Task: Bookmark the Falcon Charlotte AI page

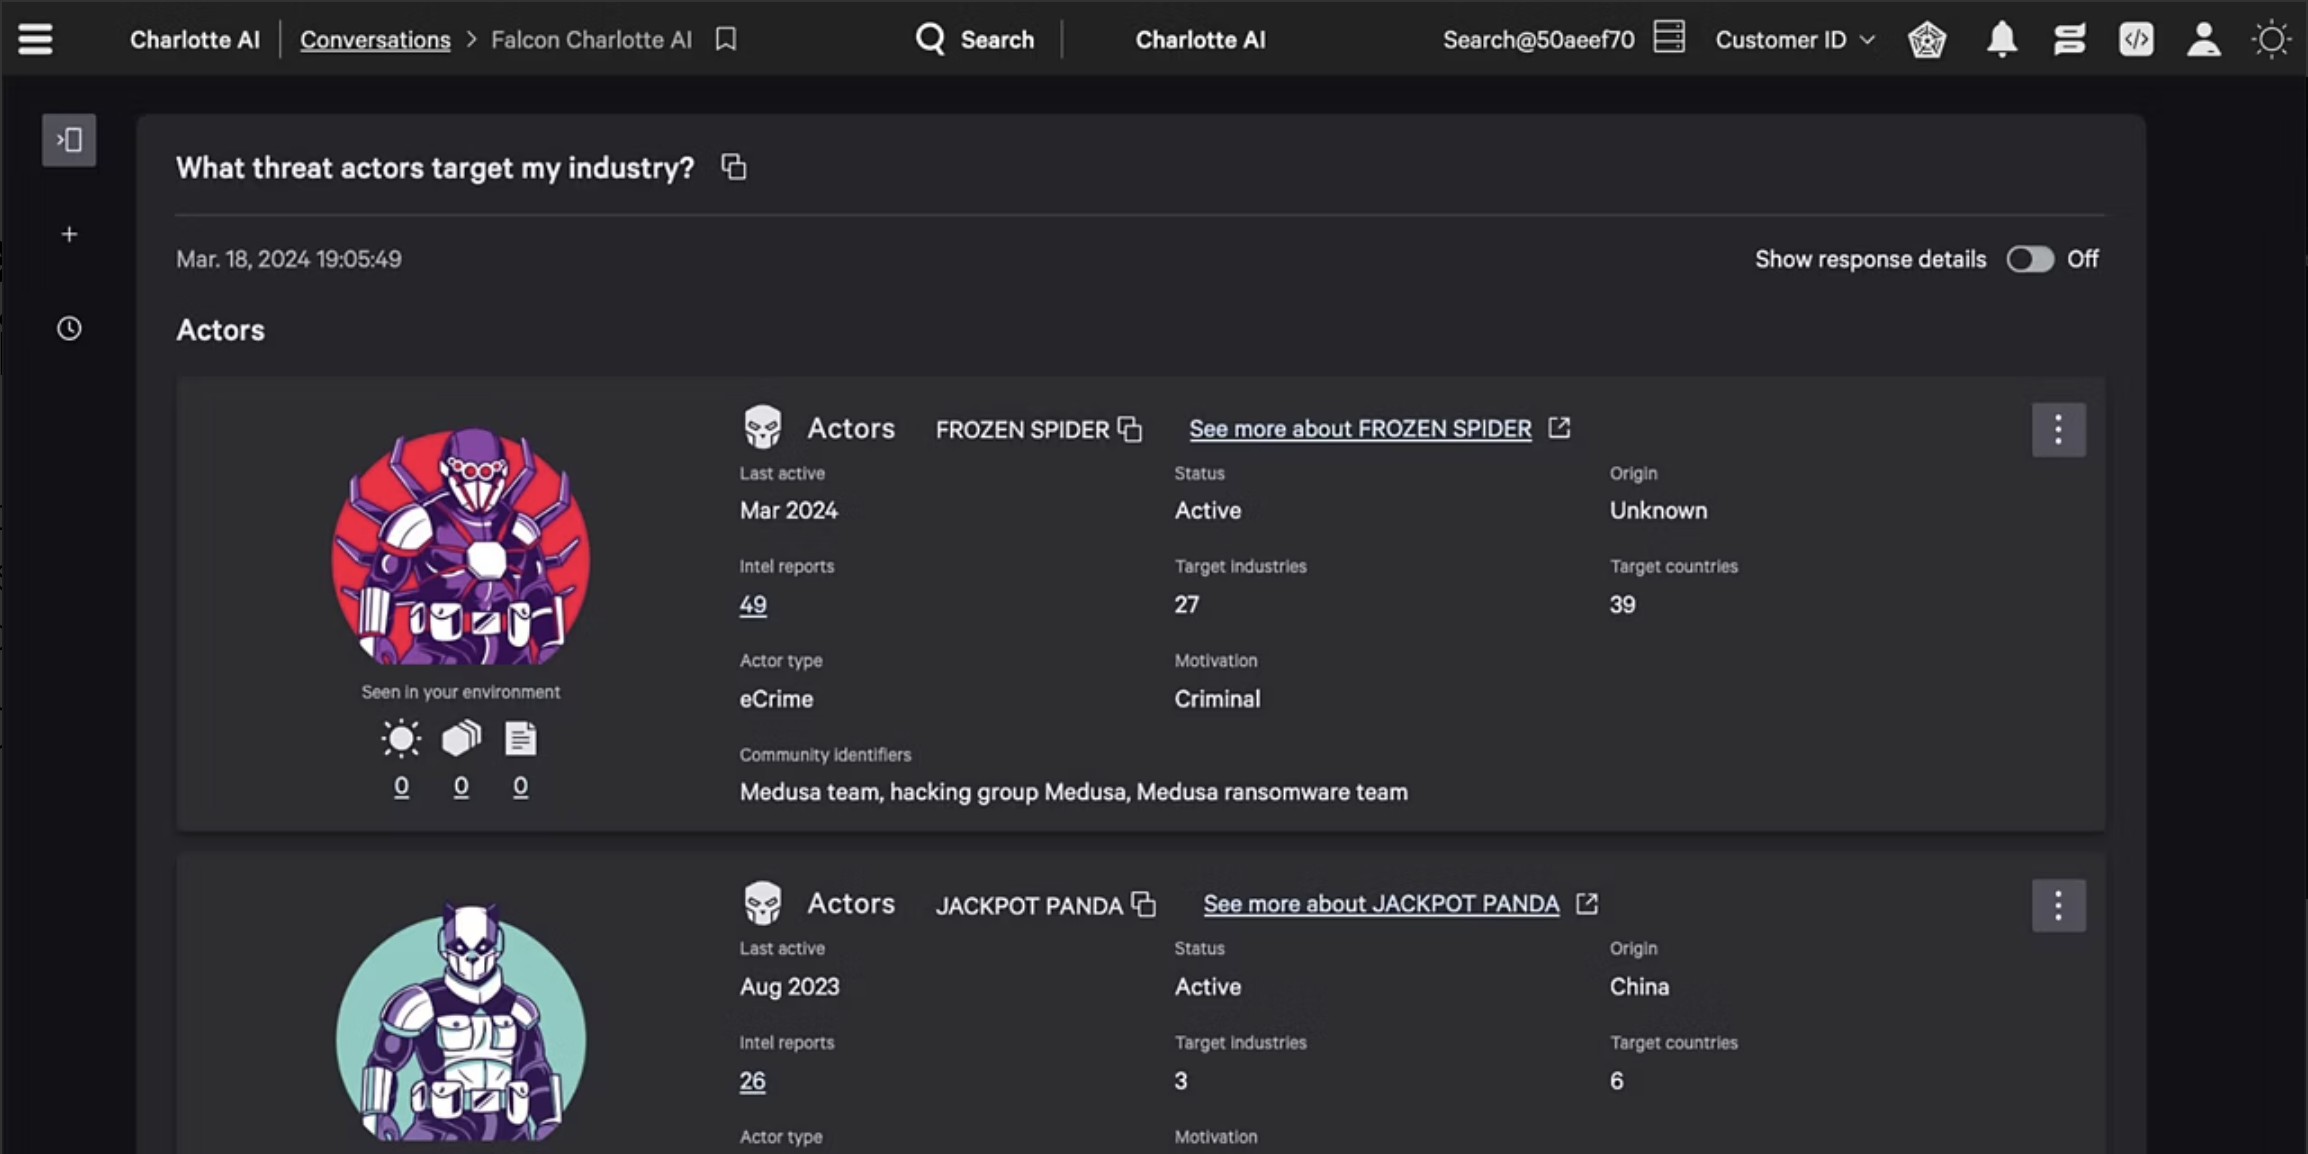Action: point(726,39)
